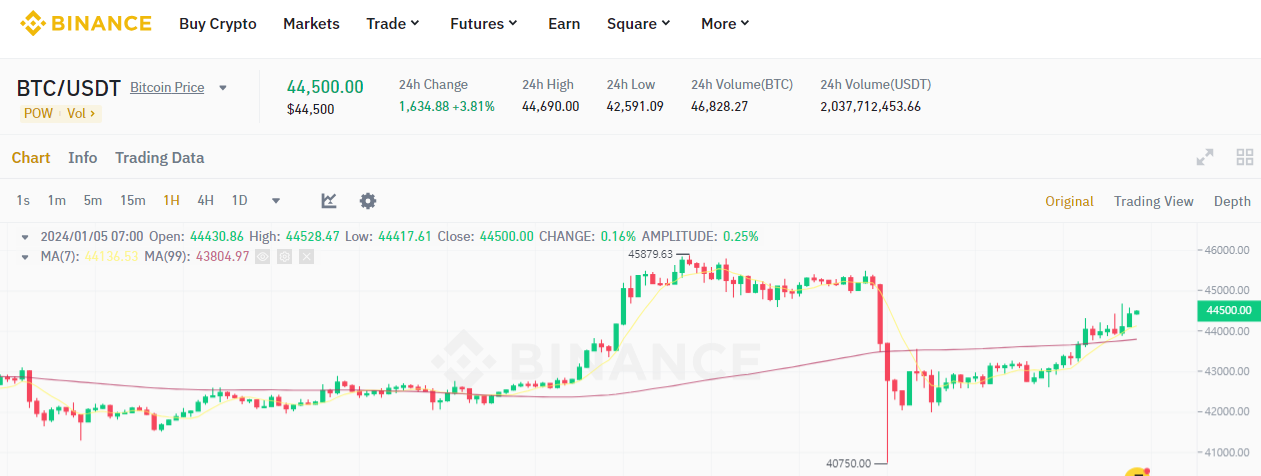
Task: Click the 24h High value 44,690.00
Action: point(550,106)
